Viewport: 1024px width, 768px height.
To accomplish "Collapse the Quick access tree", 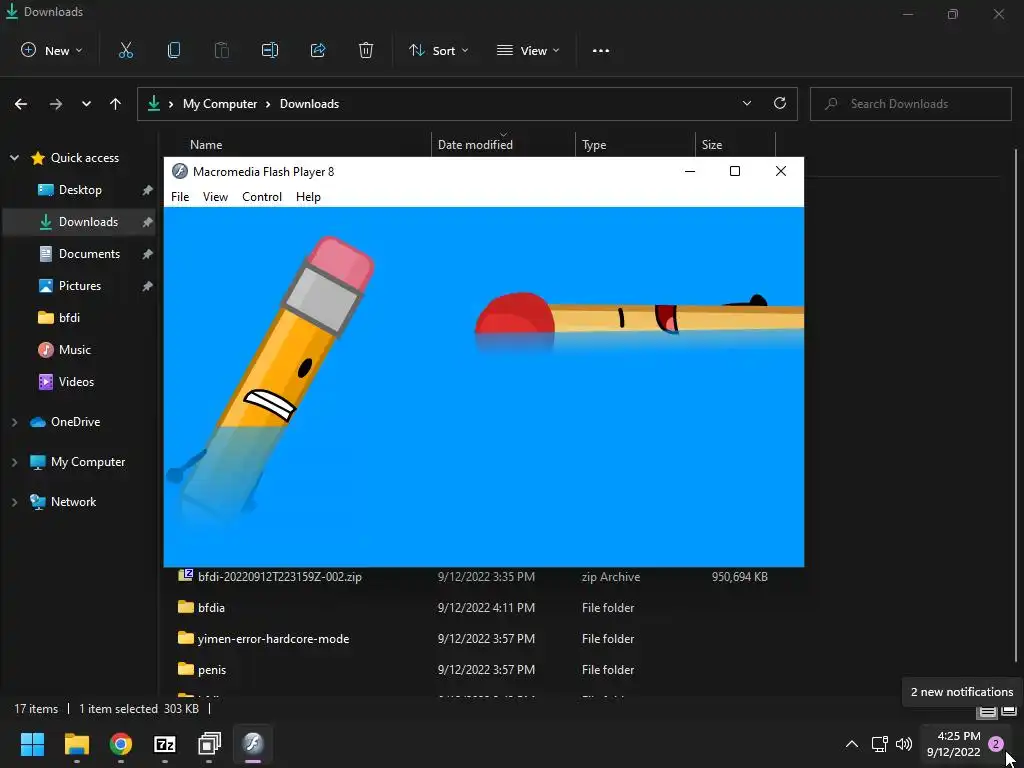I will pyautogui.click(x=14, y=158).
